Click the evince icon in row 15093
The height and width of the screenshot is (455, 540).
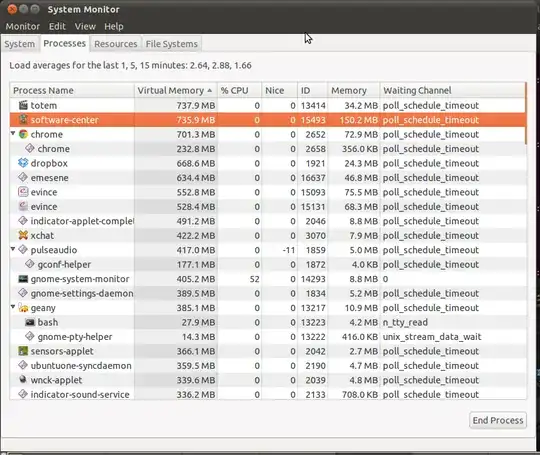[23, 192]
